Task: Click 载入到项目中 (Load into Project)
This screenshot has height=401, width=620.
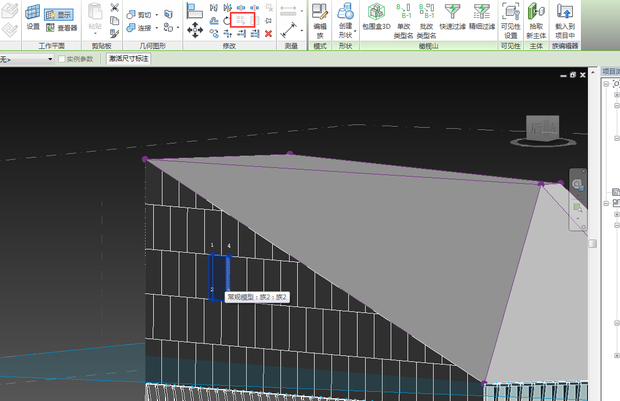Action: click(x=565, y=20)
